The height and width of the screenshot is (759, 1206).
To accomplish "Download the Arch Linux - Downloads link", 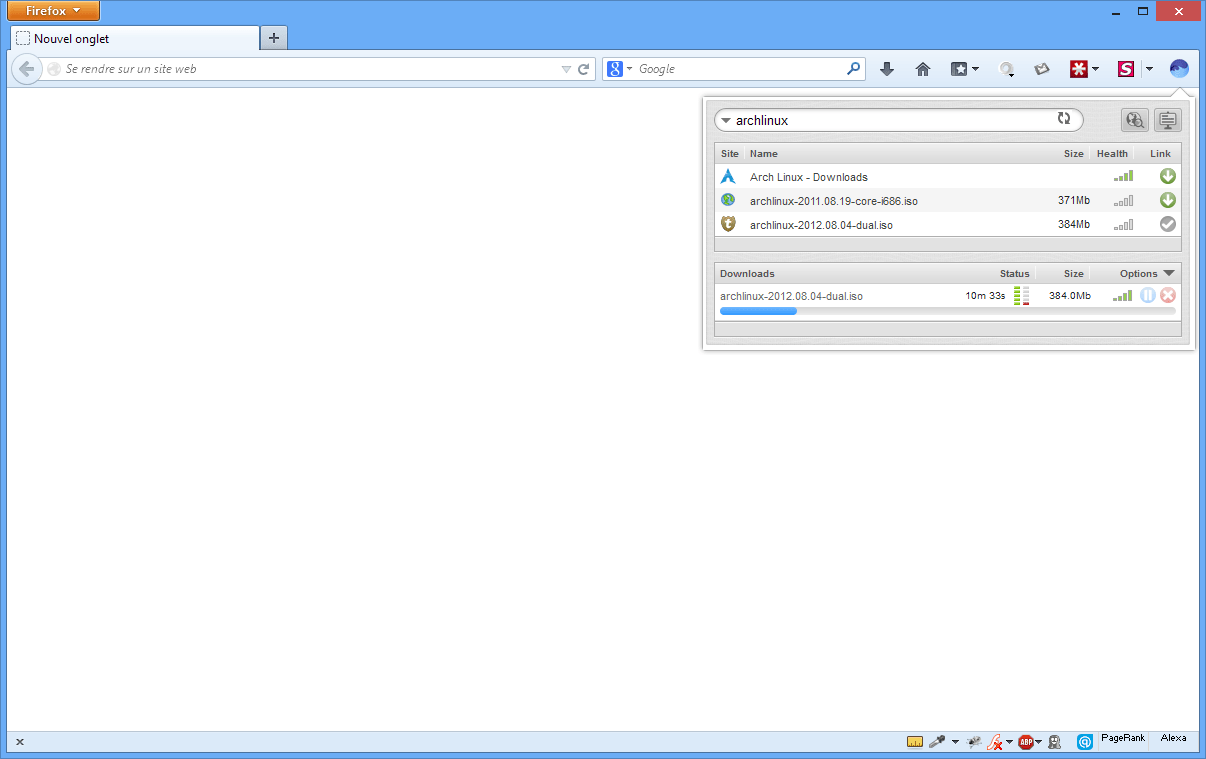I will tap(1167, 176).
